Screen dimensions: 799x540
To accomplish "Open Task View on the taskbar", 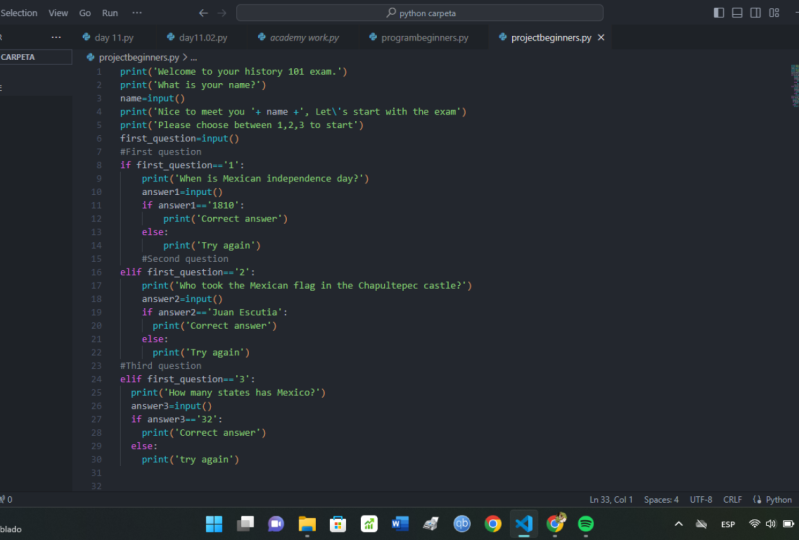I will (x=245, y=524).
